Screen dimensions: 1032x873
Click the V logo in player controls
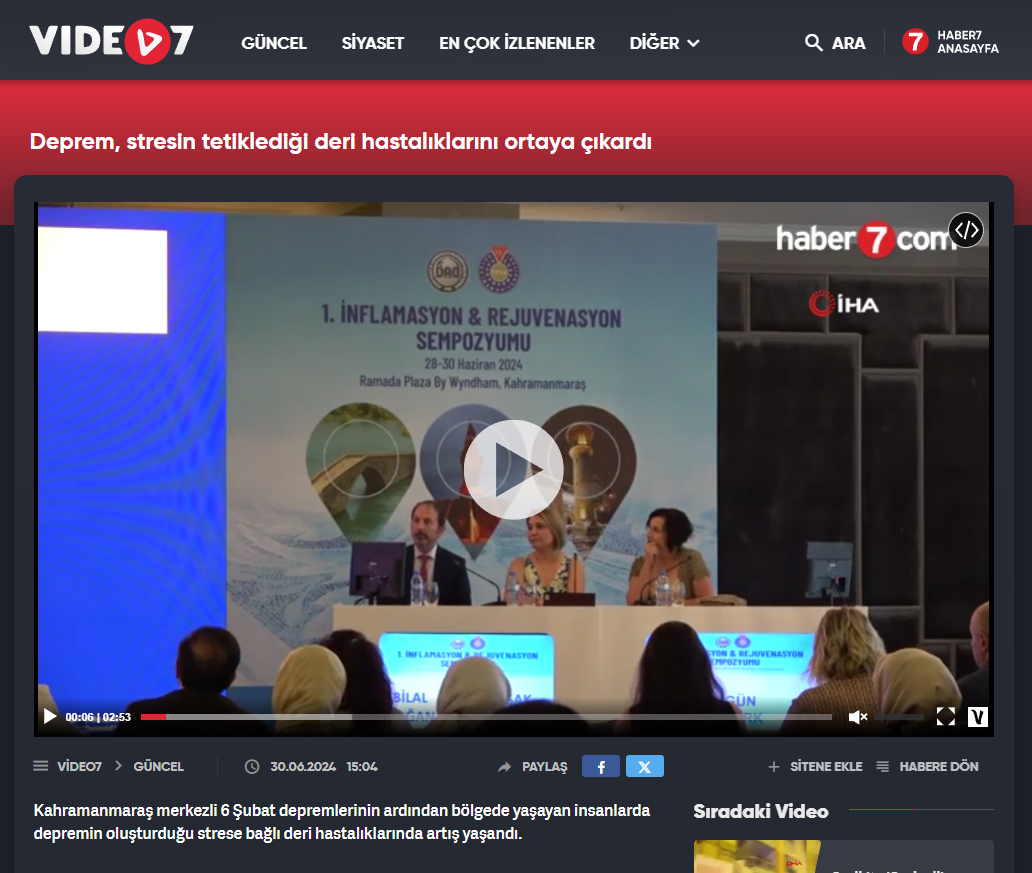click(977, 716)
